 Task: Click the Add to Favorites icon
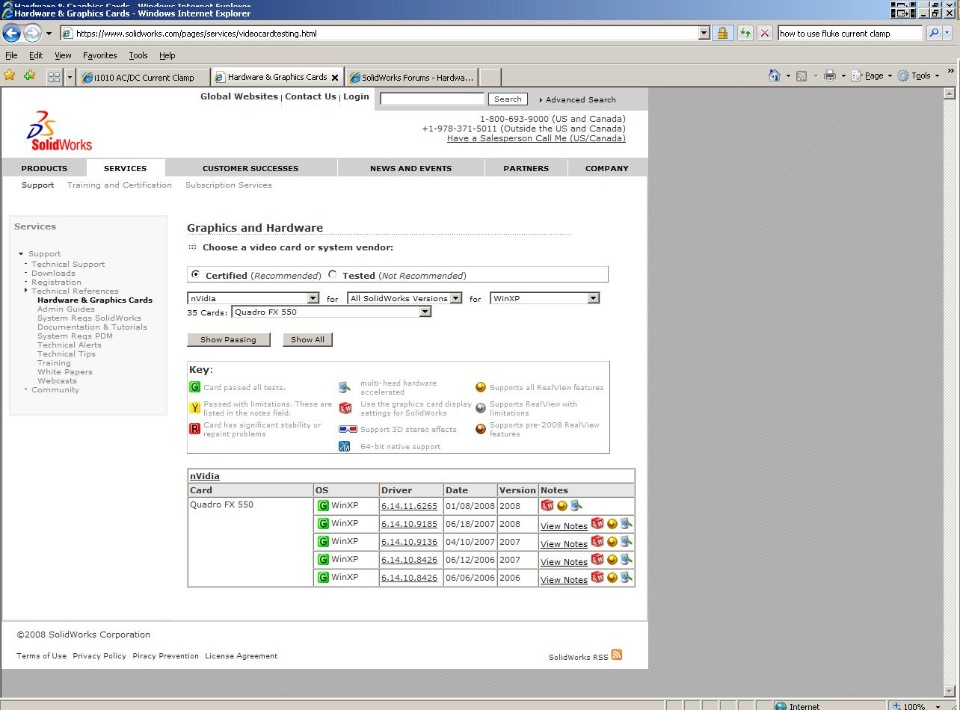pyautogui.click(x=29, y=76)
